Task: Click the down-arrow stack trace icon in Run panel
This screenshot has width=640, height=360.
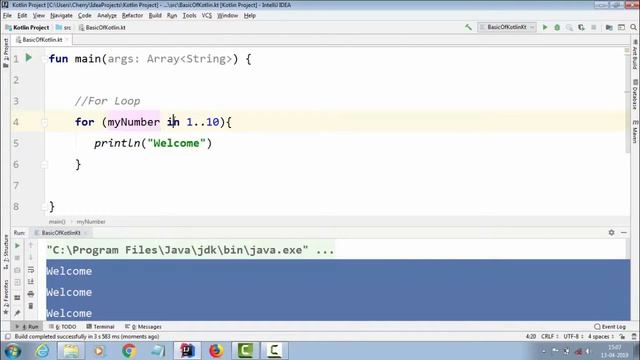Action: coord(31,258)
